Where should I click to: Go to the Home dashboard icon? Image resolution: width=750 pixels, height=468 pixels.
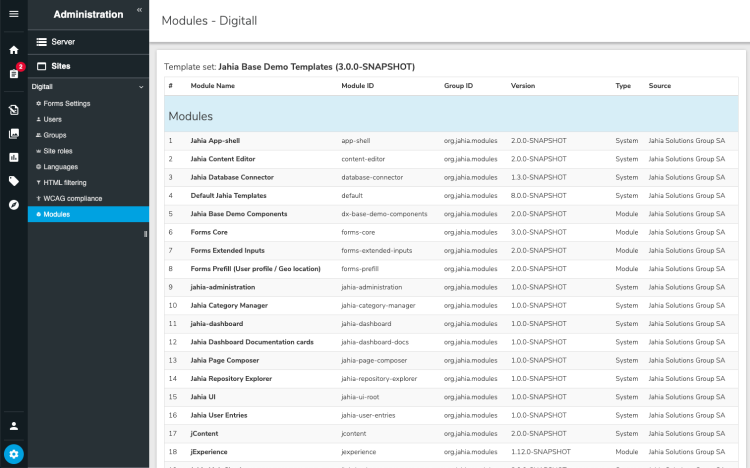pos(14,50)
